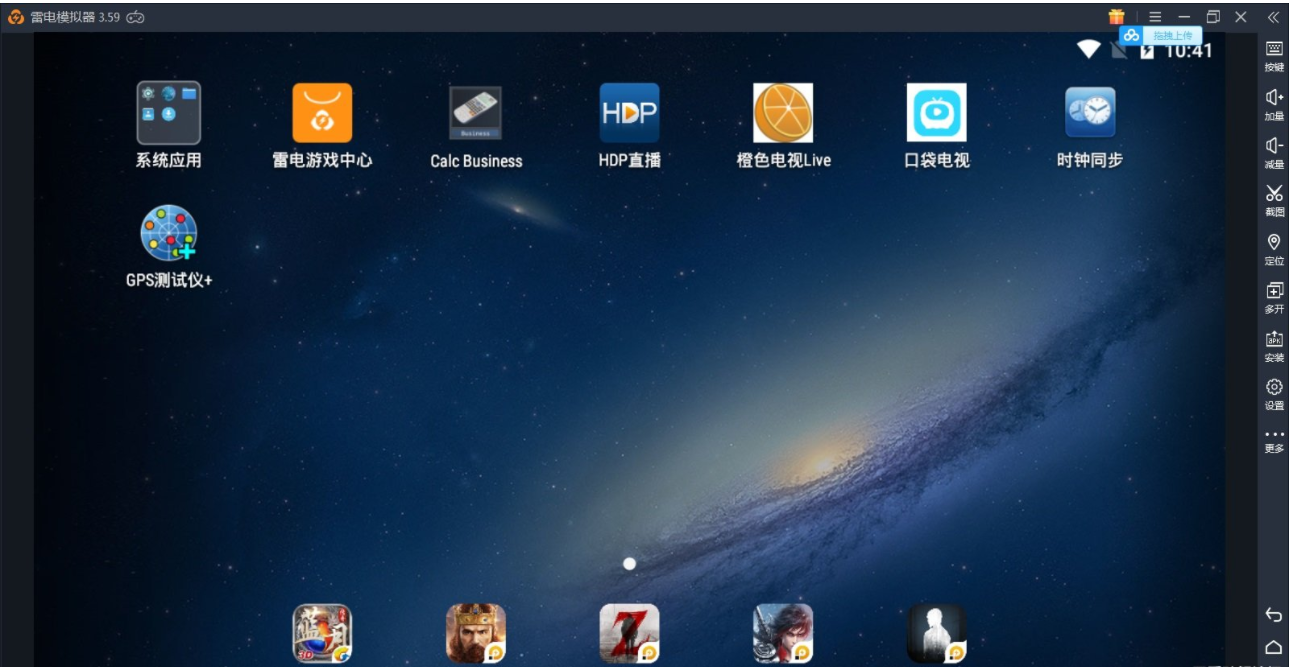Click 安装 APK install button

click(1274, 346)
